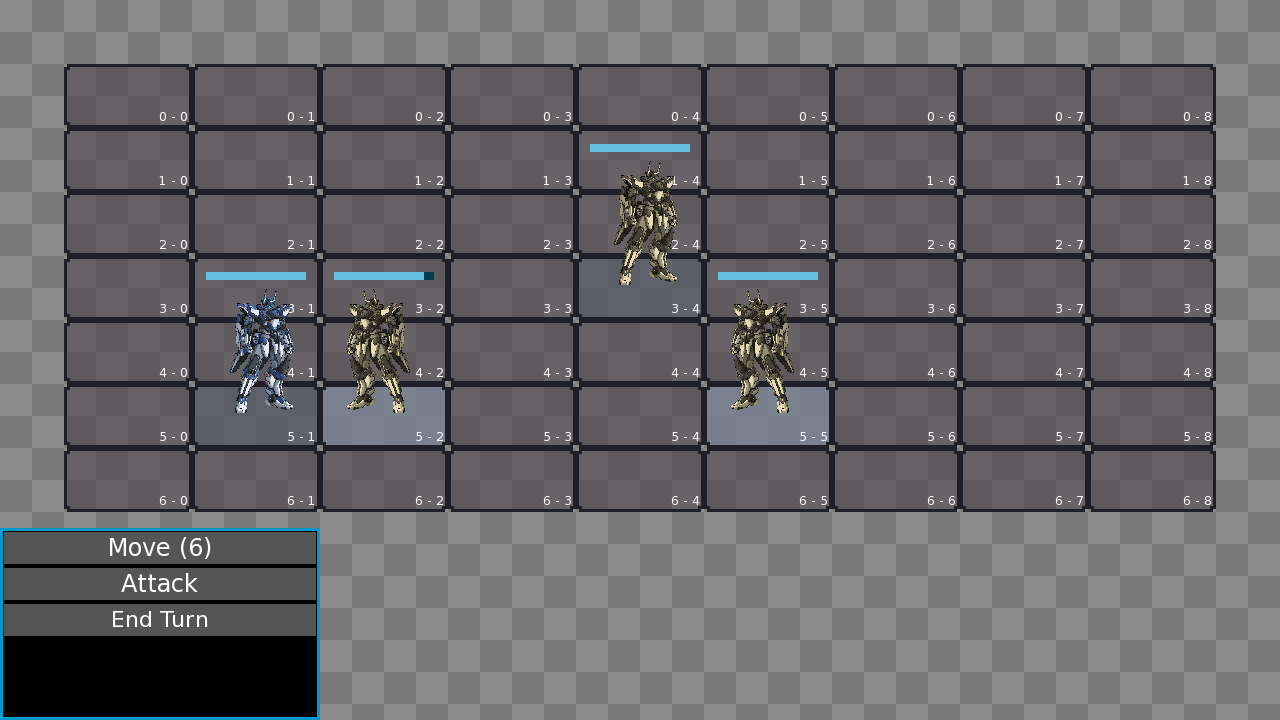Select grid tile 0-4
The width and height of the screenshot is (1280, 720).
640,96
